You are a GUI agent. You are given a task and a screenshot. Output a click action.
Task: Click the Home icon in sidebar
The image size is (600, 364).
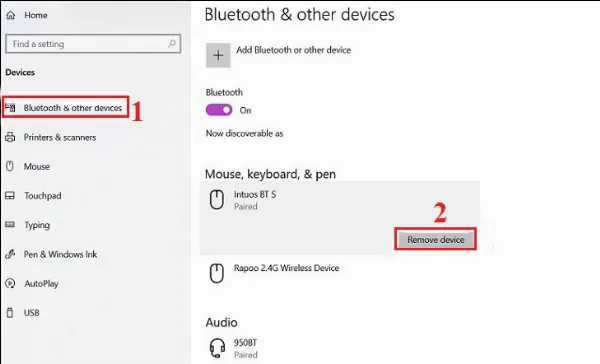[x=11, y=15]
